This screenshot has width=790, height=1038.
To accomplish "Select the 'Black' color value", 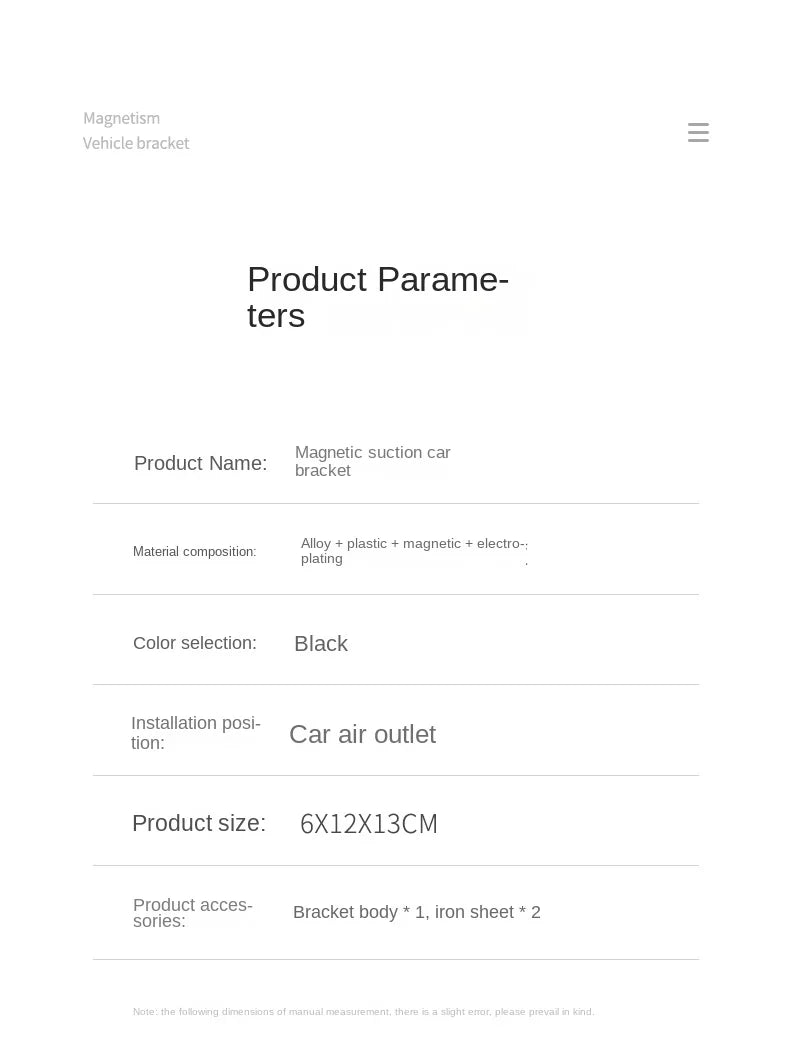I will 321,644.
